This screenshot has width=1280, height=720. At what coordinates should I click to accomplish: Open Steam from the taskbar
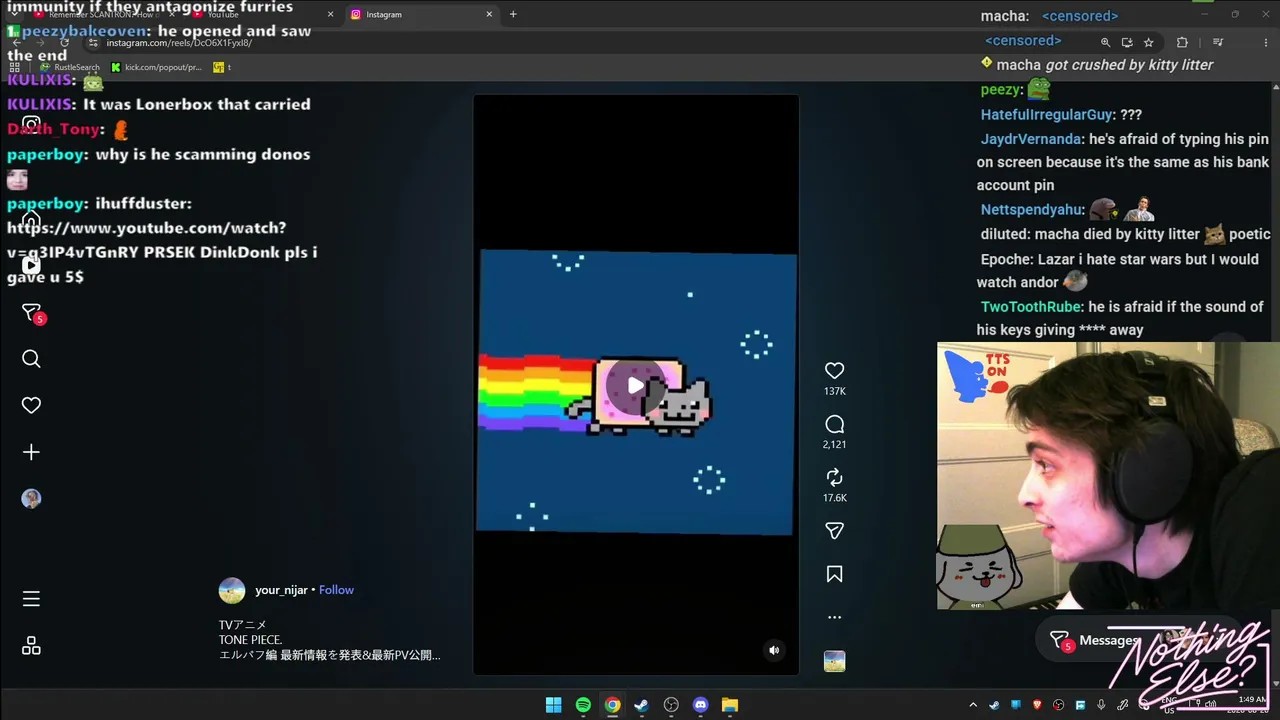(x=642, y=705)
